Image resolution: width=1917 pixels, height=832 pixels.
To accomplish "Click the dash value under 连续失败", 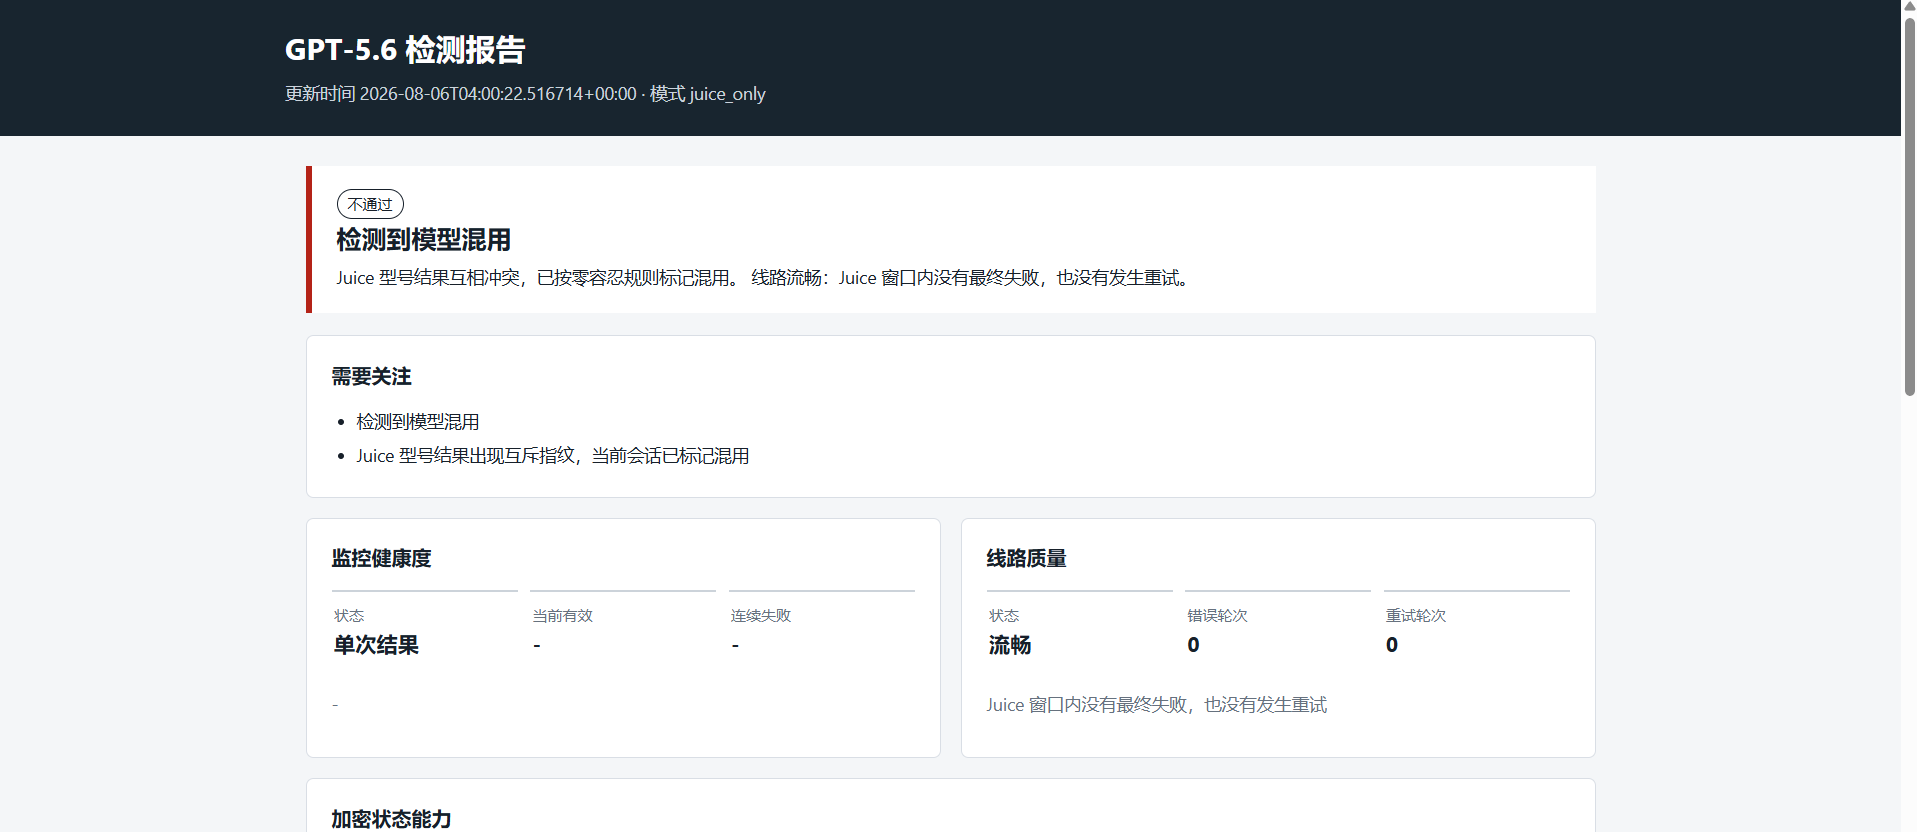I will (x=735, y=646).
